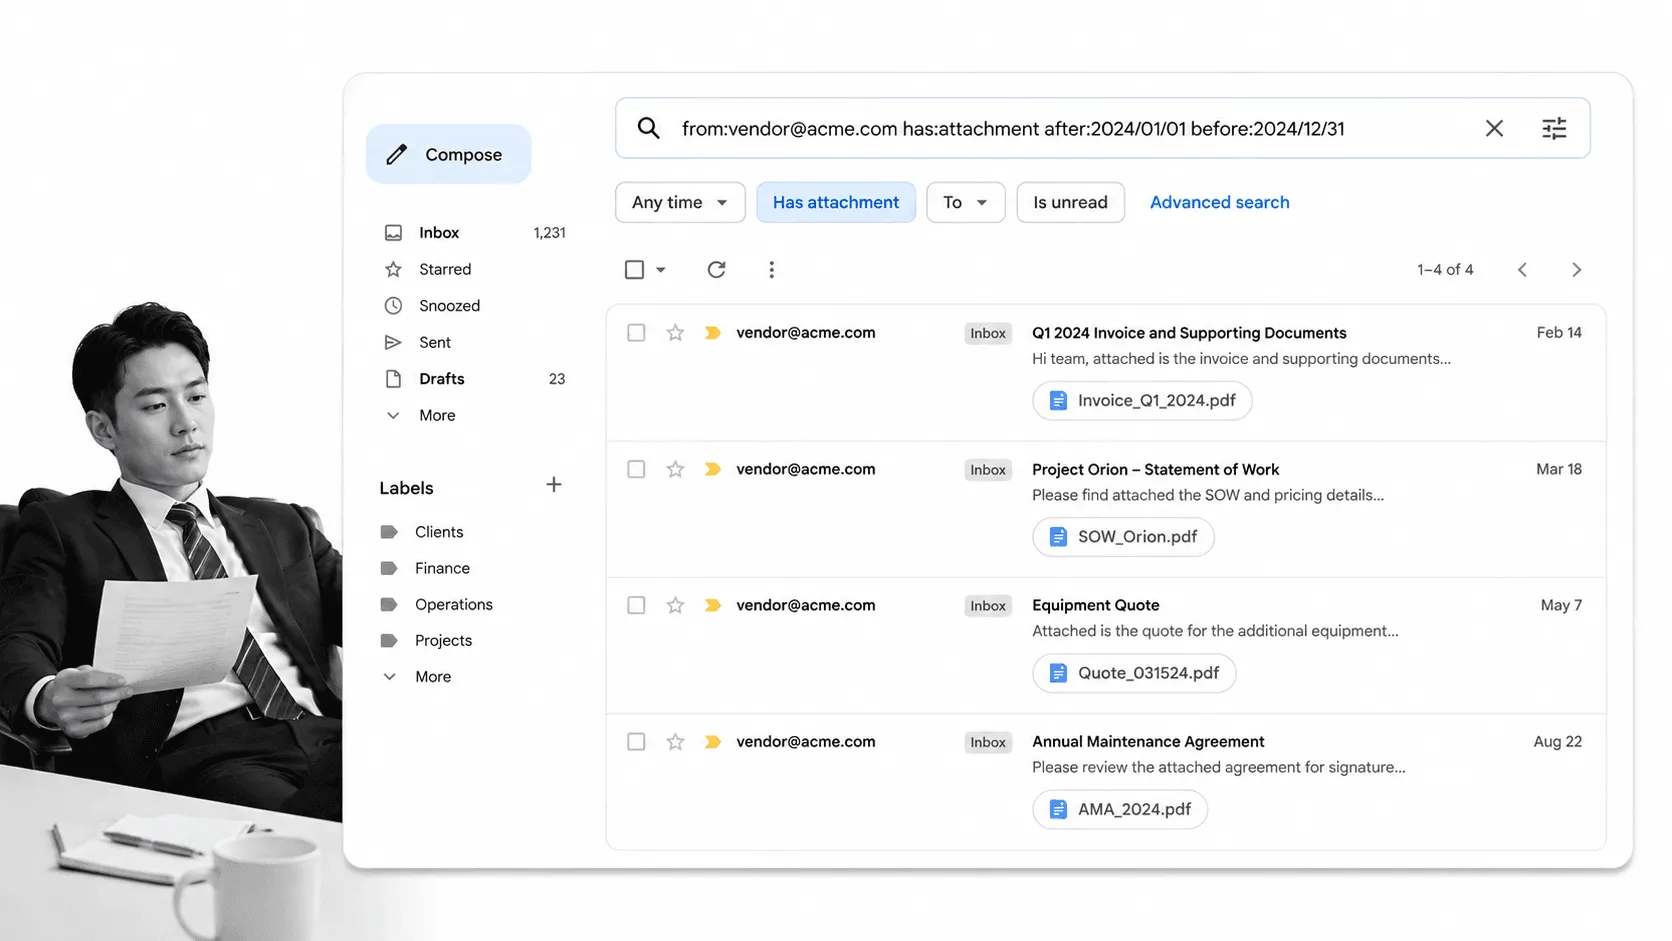Click the 1–4 of 4 results count
The height and width of the screenshot is (941, 1672).
1445,270
